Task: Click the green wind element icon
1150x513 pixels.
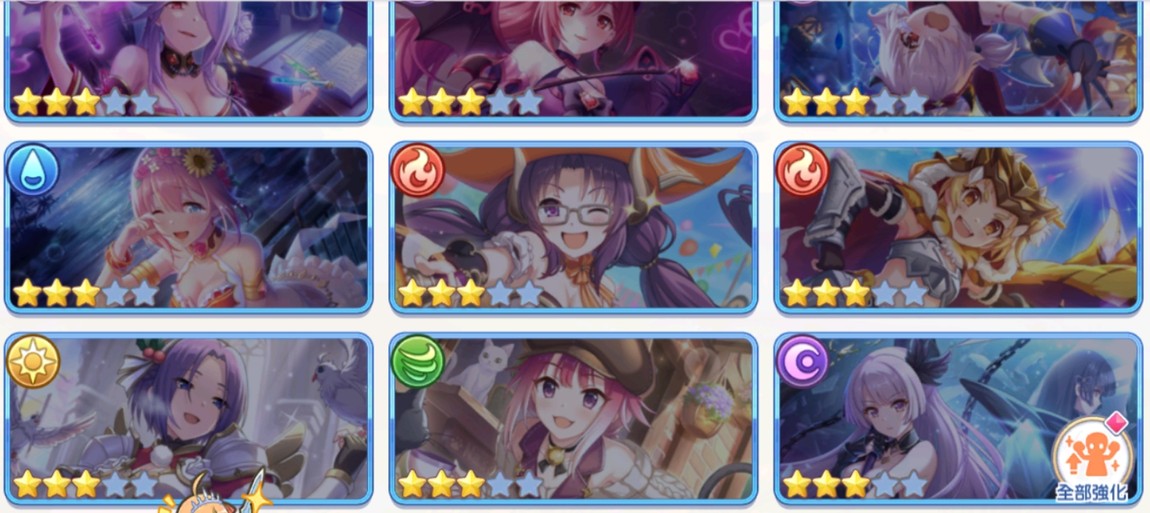Action: pyautogui.click(x=418, y=362)
